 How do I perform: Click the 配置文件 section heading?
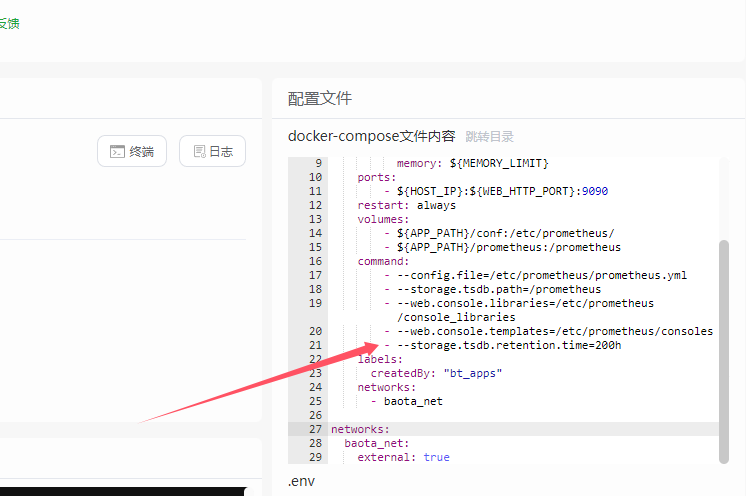click(320, 98)
